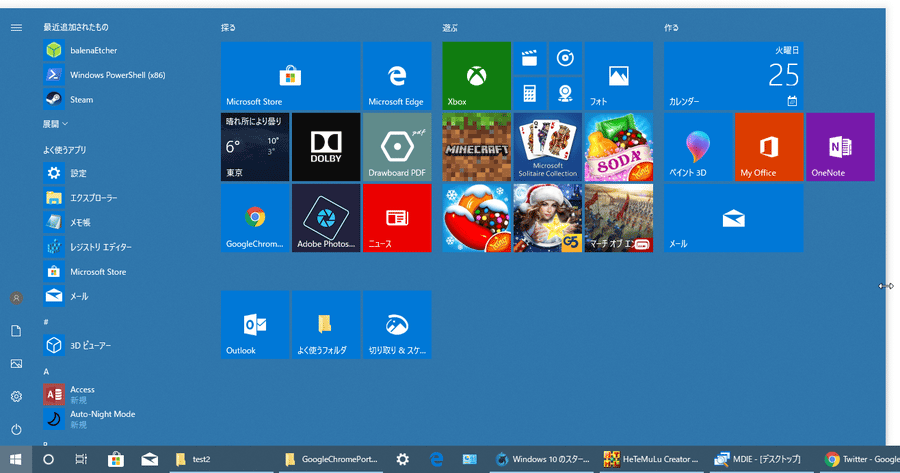Screen dimensions: 900x473
Task: Launch the OneNote tile
Action: pyautogui.click(x=840, y=147)
